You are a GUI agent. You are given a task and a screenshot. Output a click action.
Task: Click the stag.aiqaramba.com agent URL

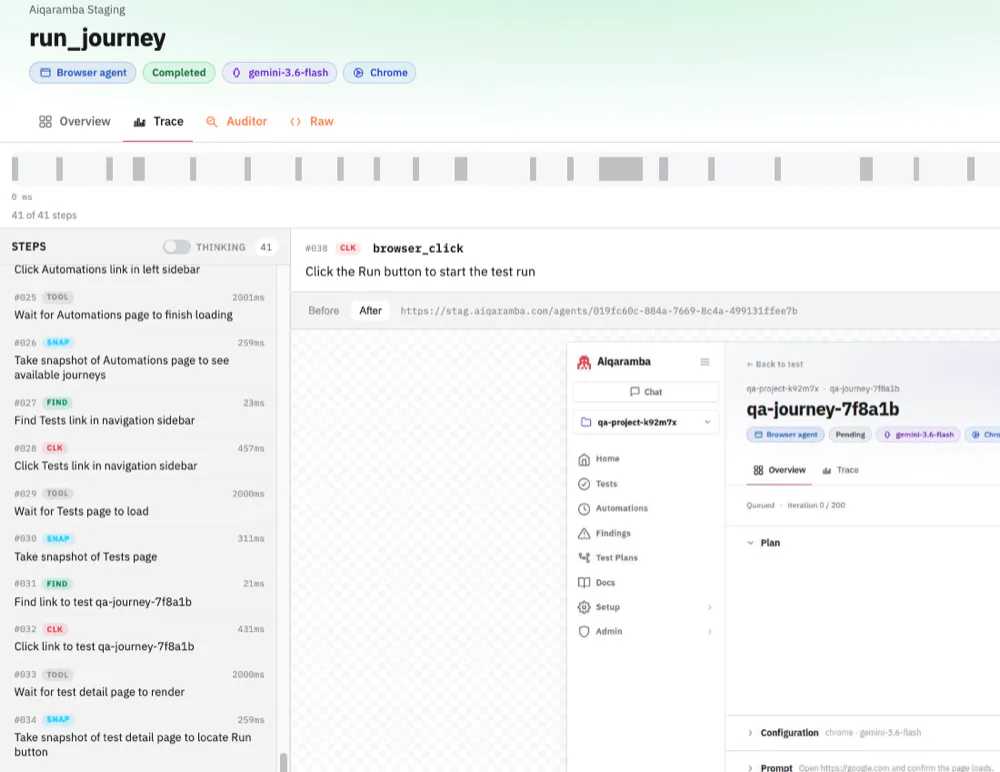click(599, 311)
